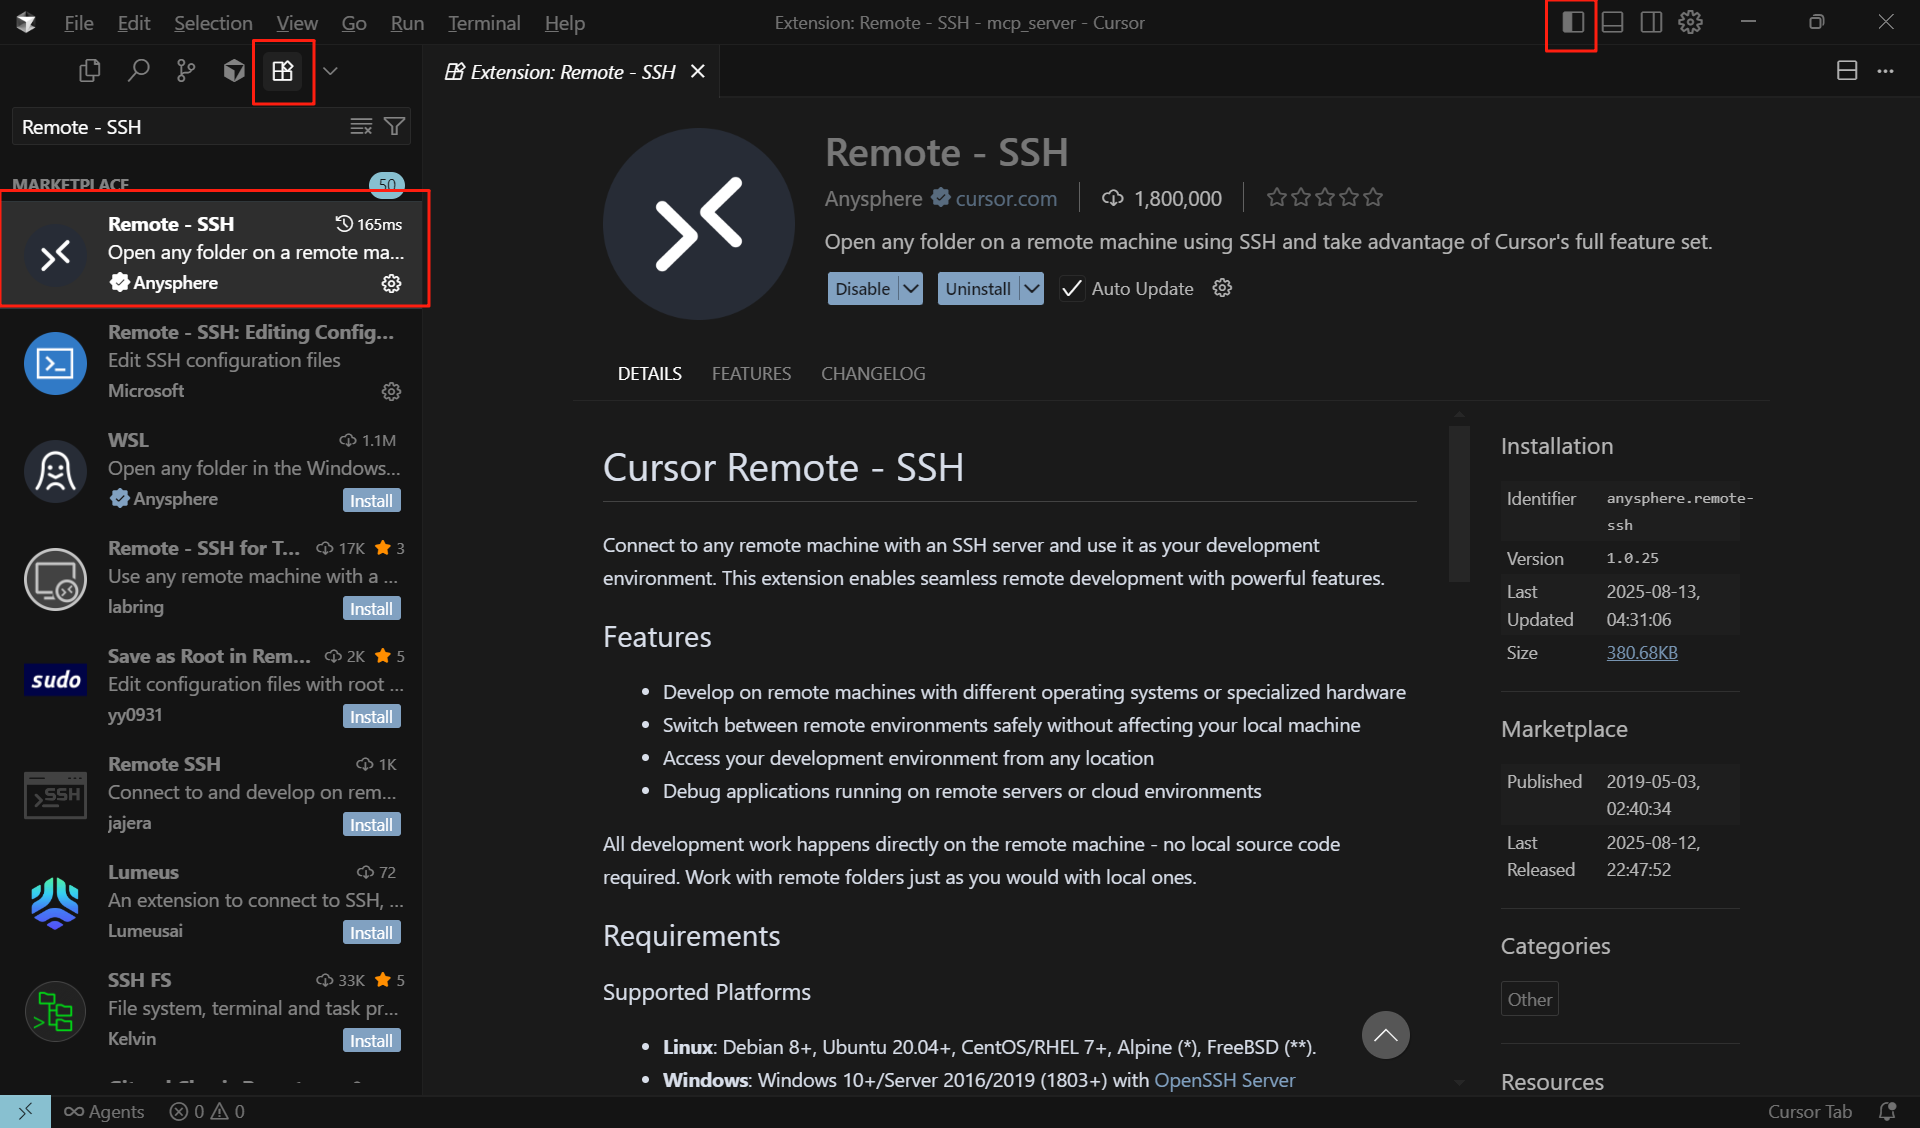Select the sudo Save as Root icon
1920x1128 pixels.
pos(55,680)
